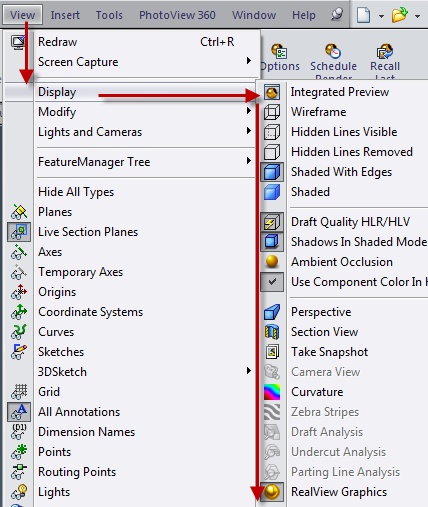Click the Grid visibility icon

tap(19, 392)
